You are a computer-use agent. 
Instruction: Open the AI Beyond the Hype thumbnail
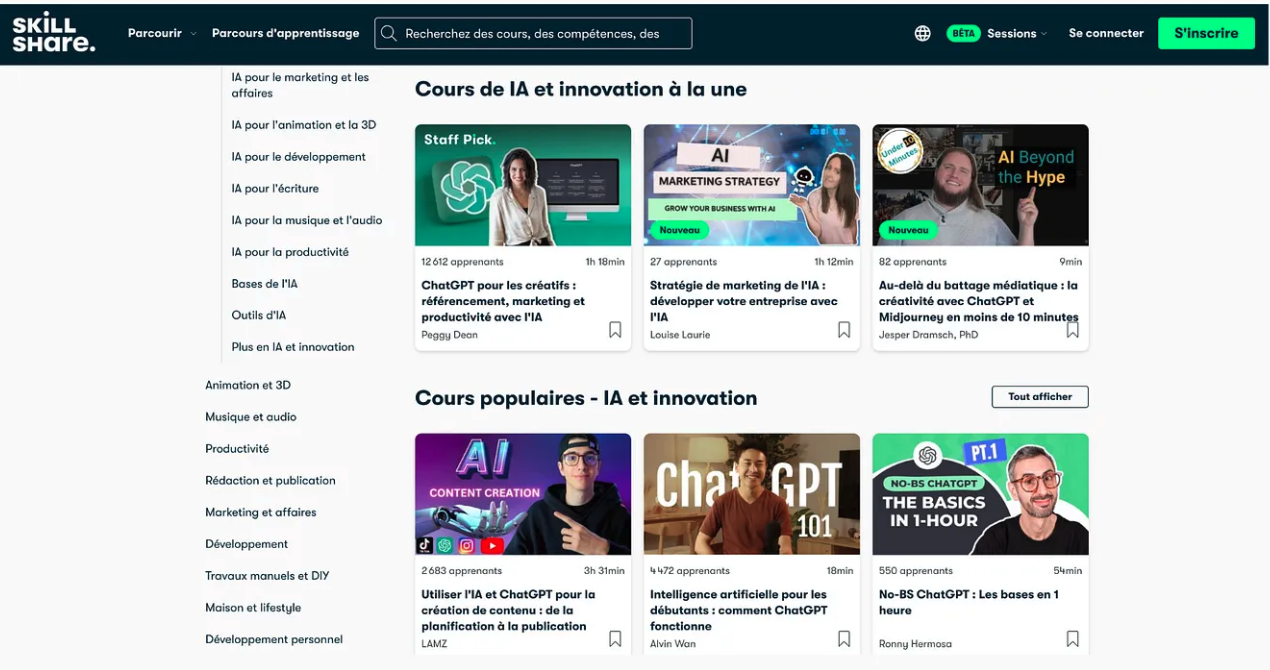point(980,185)
